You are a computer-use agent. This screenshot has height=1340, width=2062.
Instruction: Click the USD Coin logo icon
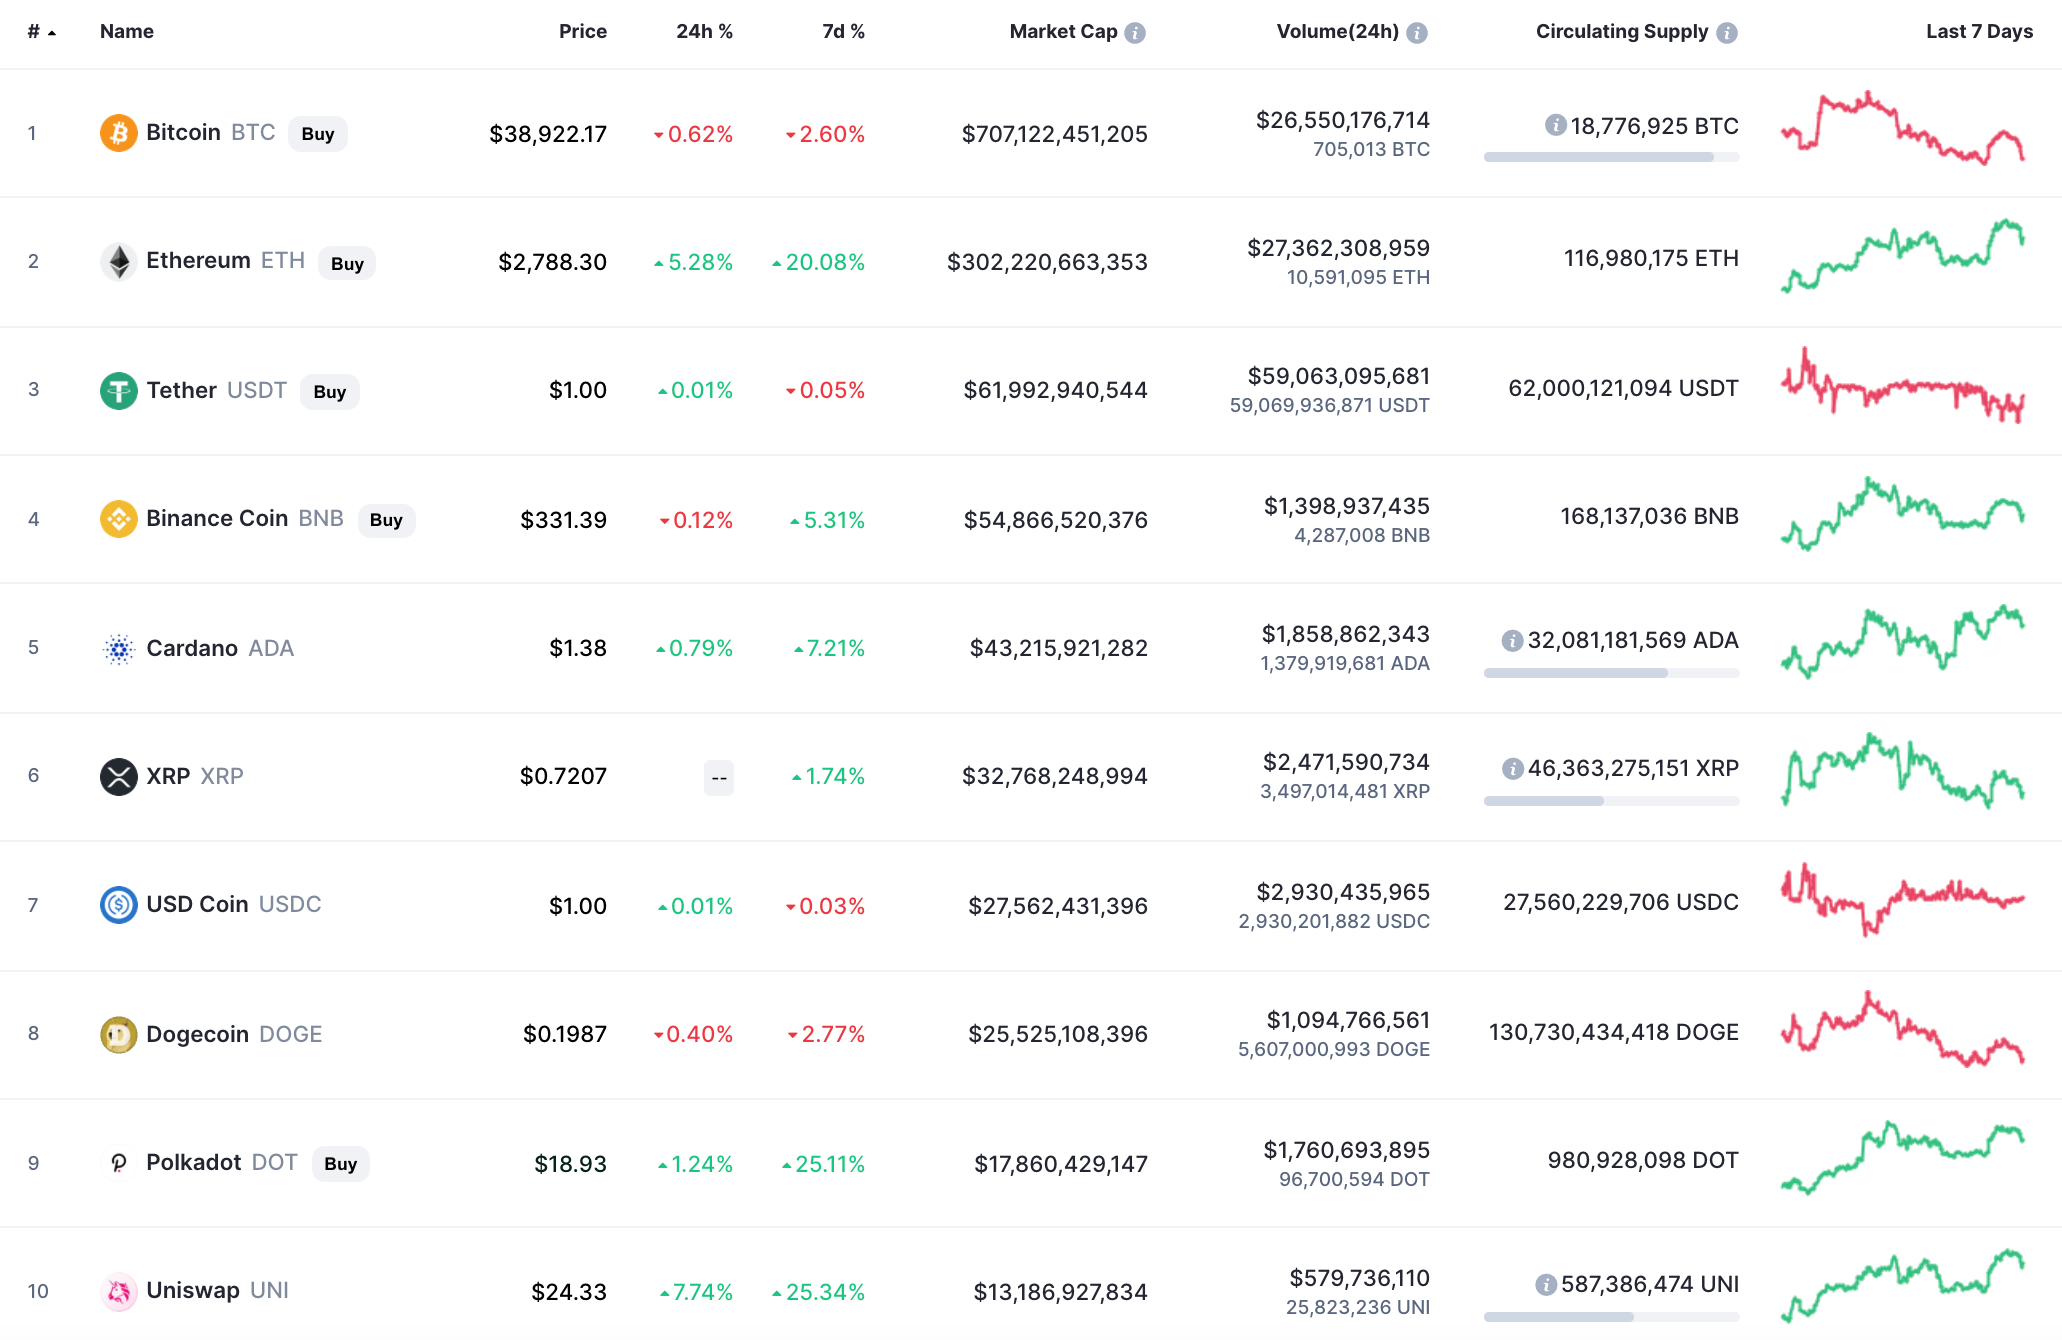(119, 905)
